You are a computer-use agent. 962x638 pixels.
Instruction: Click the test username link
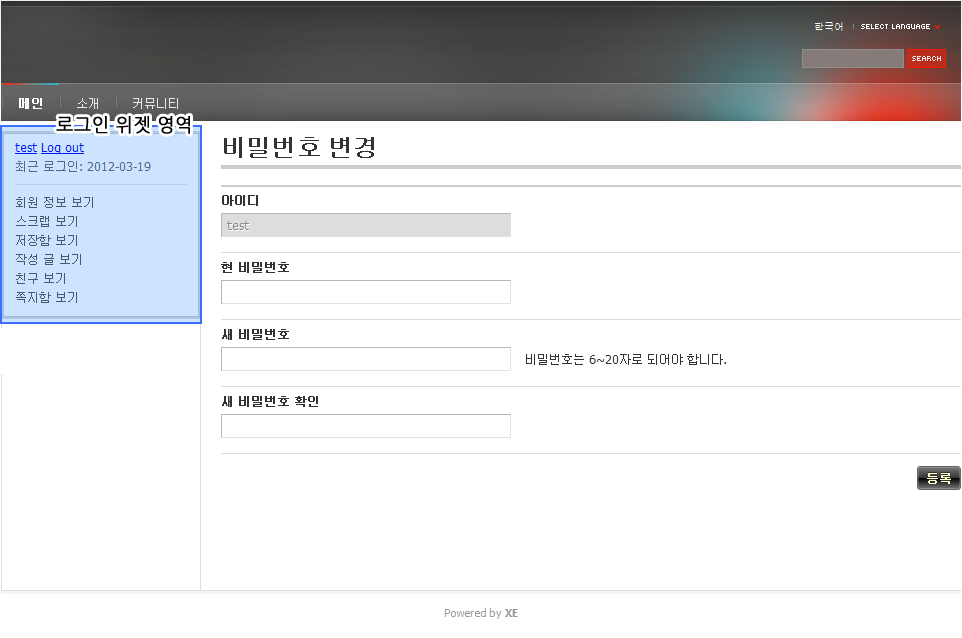tap(26, 148)
